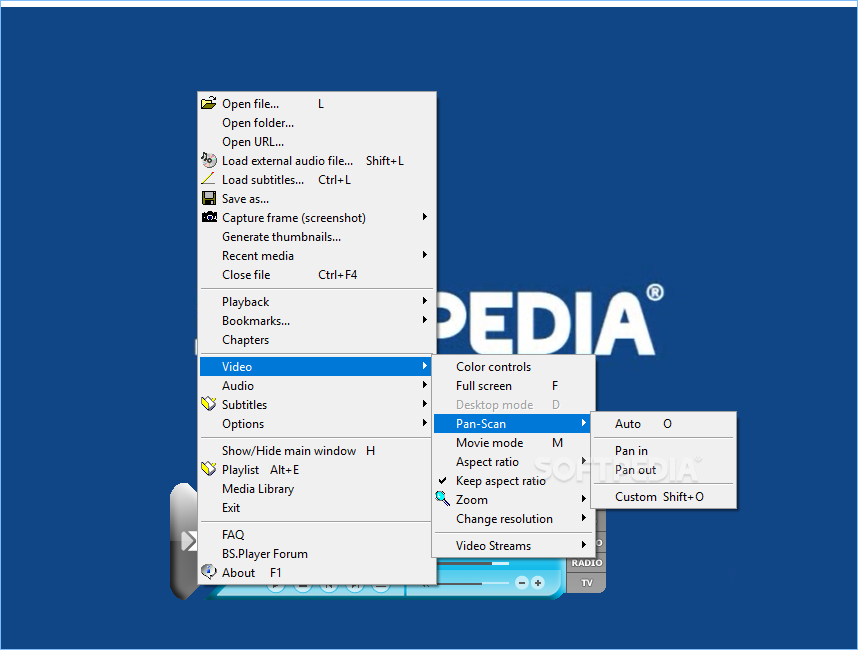Select Auto pan-scan option
The image size is (858, 650).
coord(663,423)
